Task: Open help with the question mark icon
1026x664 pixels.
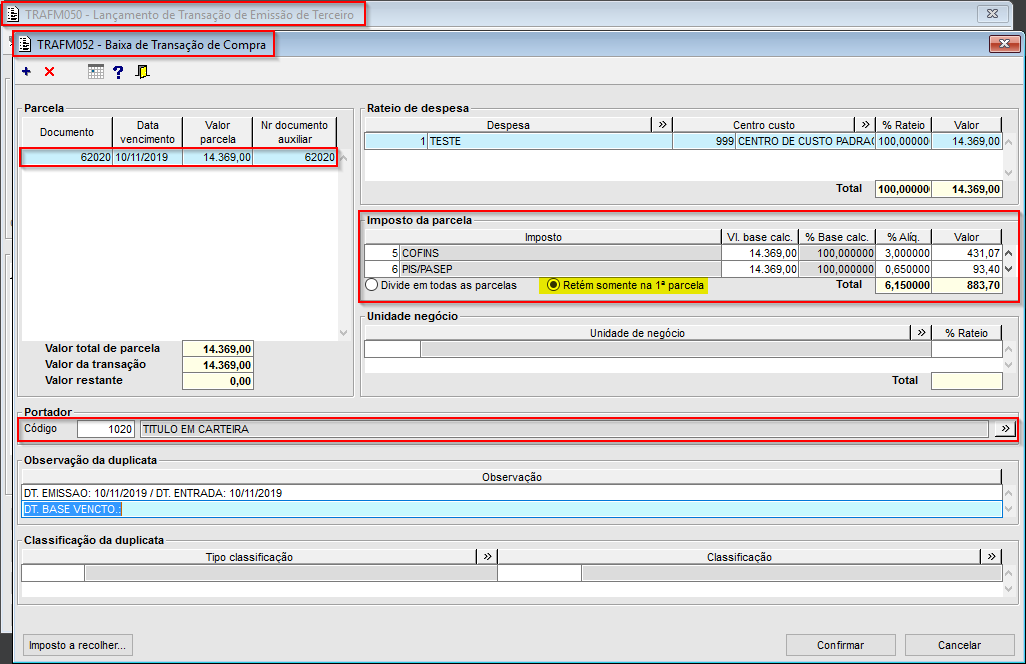Action: click(118, 72)
